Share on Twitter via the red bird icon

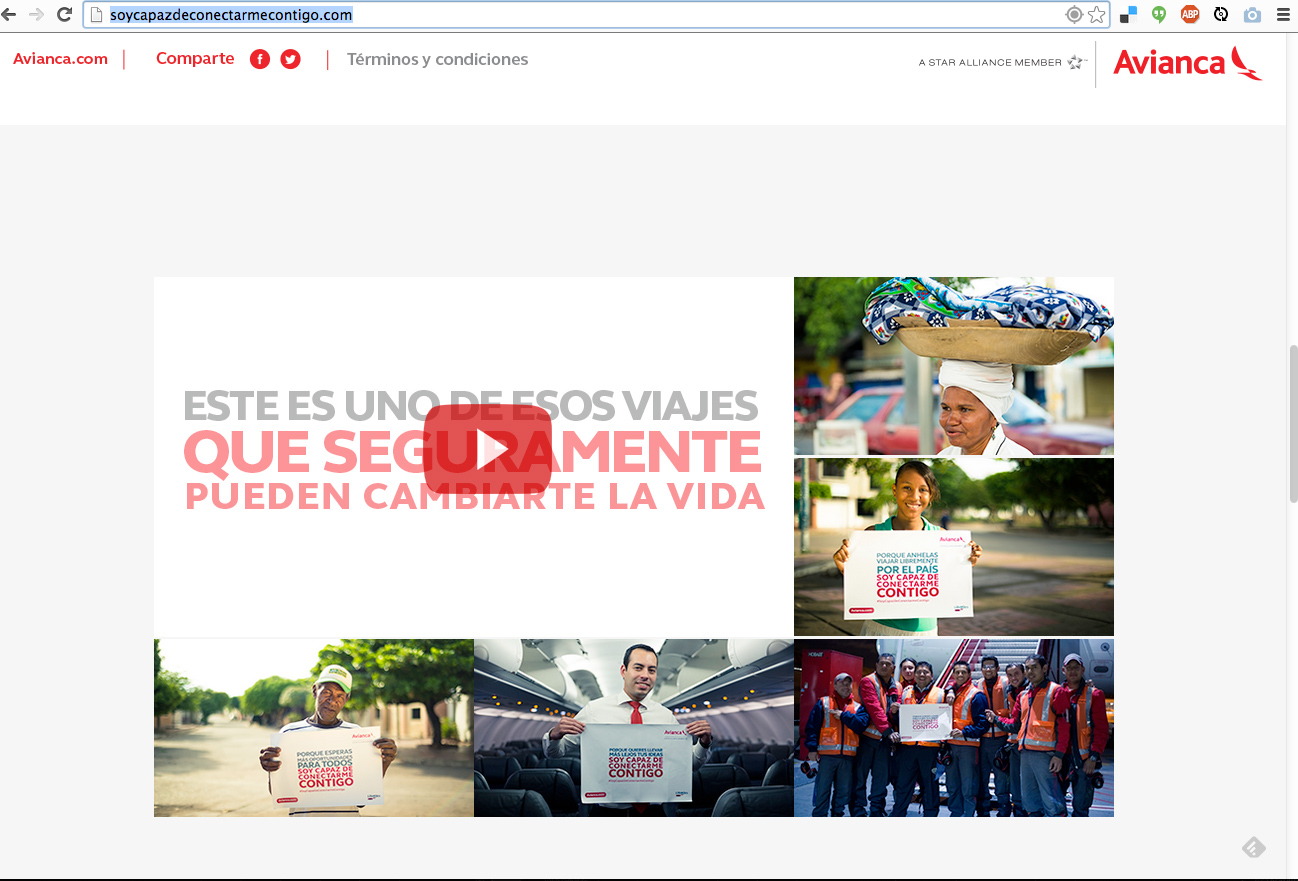[x=290, y=59]
